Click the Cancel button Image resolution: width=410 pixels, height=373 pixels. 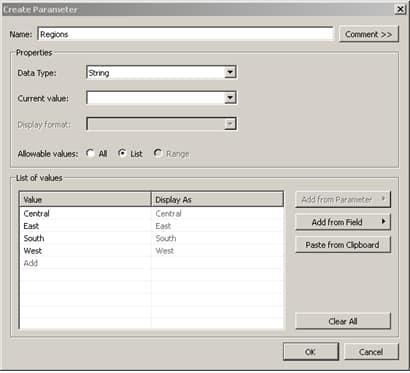coord(371,352)
